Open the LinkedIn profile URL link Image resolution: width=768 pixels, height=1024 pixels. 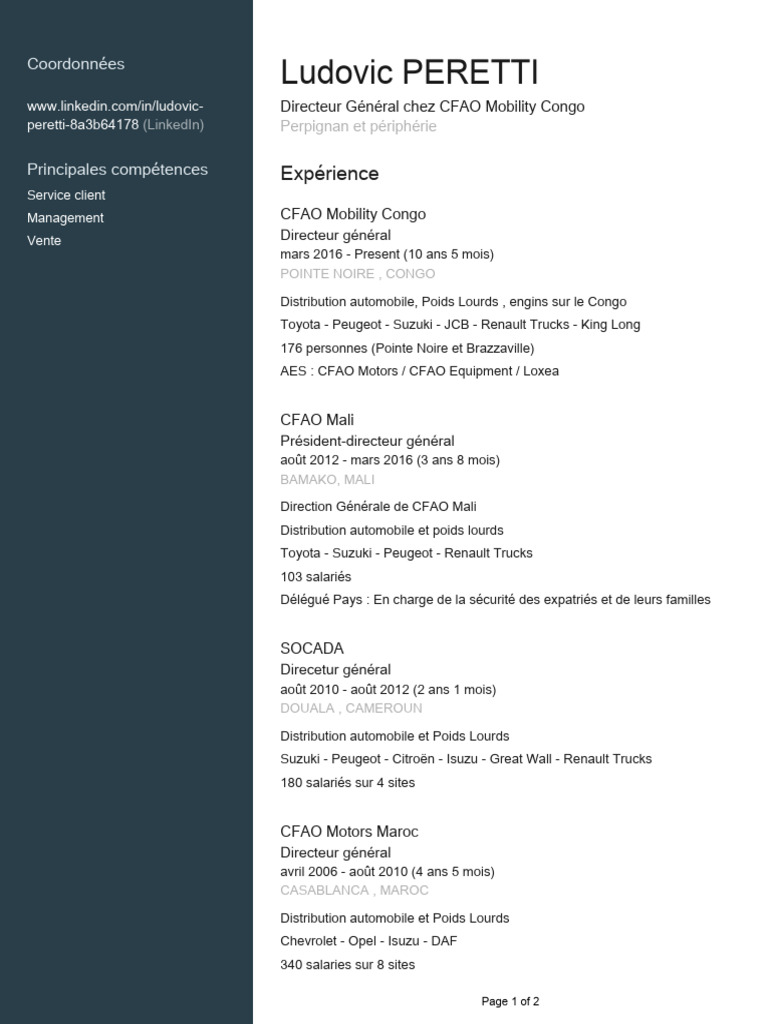(115, 115)
